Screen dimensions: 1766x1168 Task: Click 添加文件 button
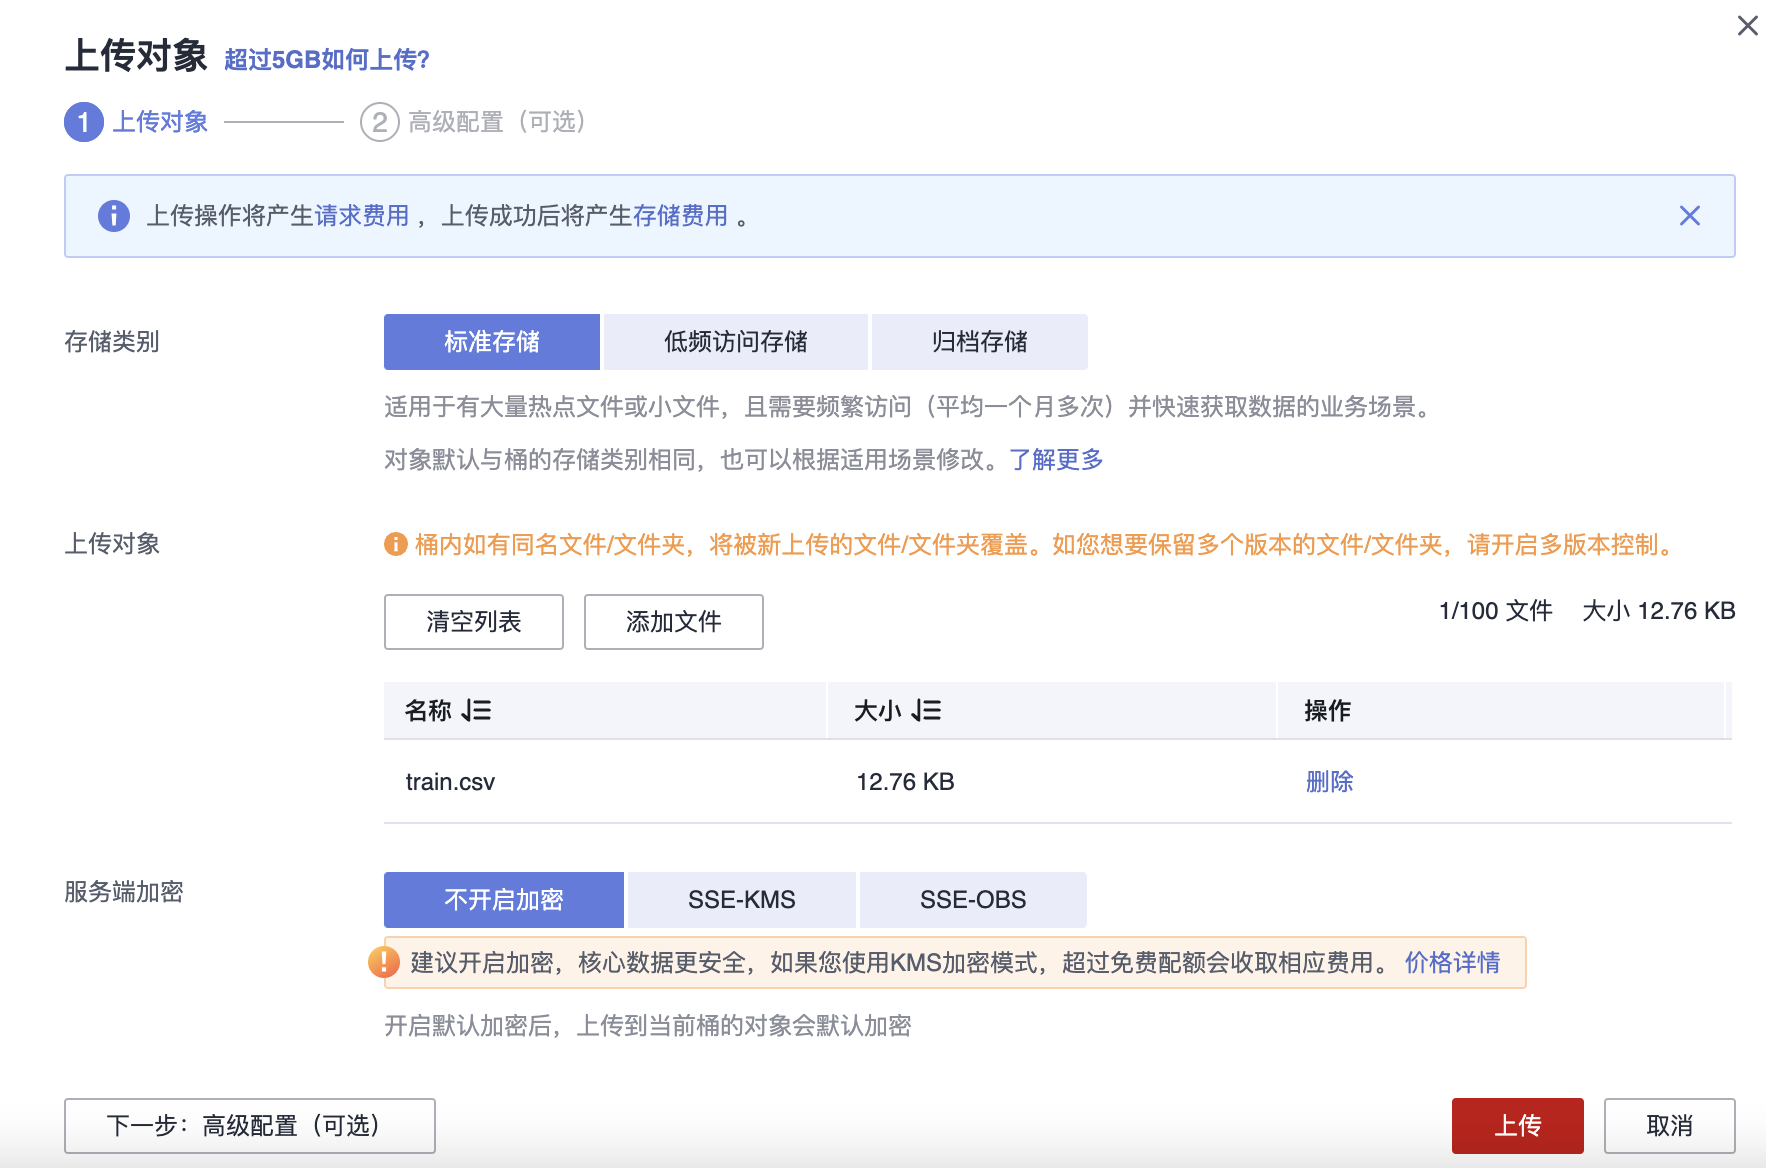coord(673,622)
